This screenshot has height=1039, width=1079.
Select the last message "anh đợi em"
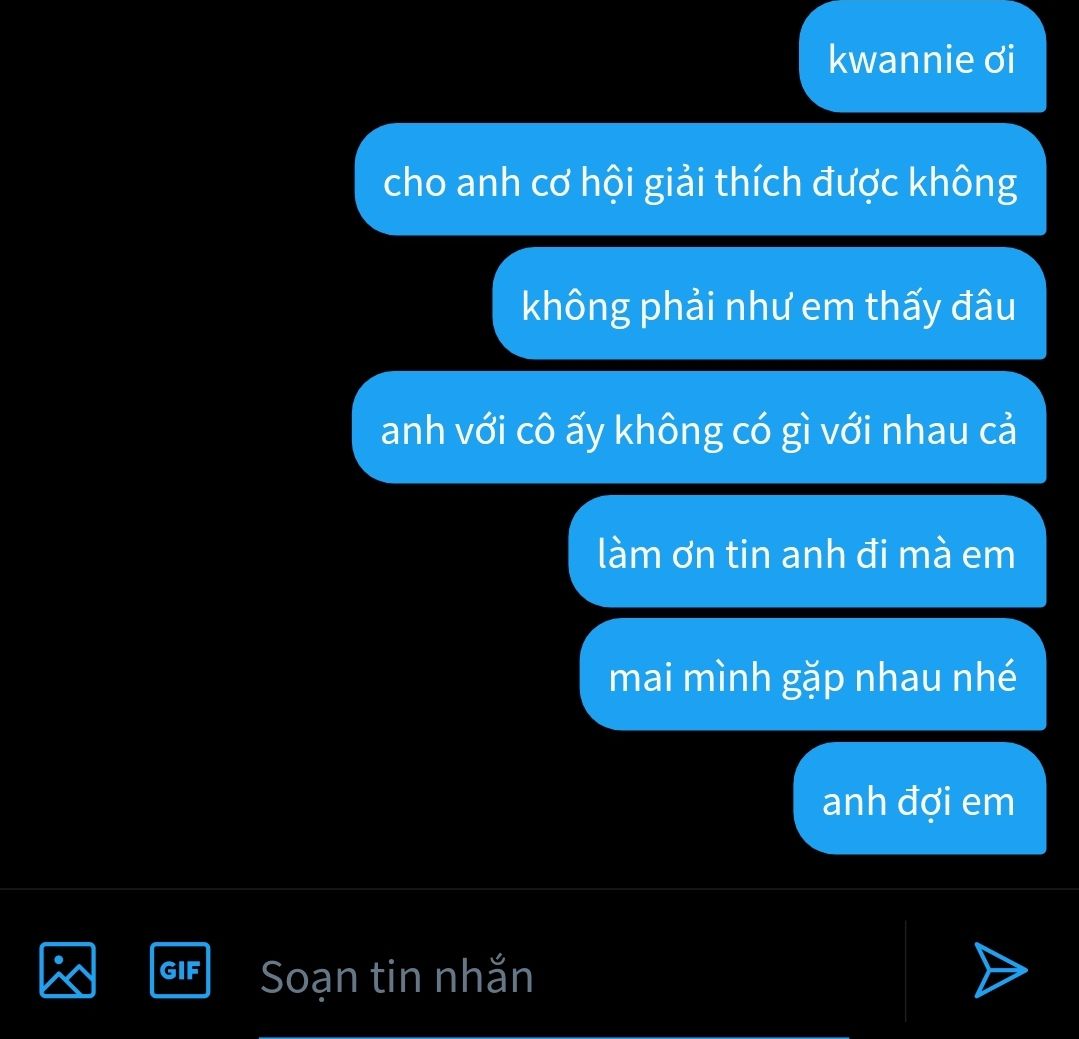click(919, 798)
